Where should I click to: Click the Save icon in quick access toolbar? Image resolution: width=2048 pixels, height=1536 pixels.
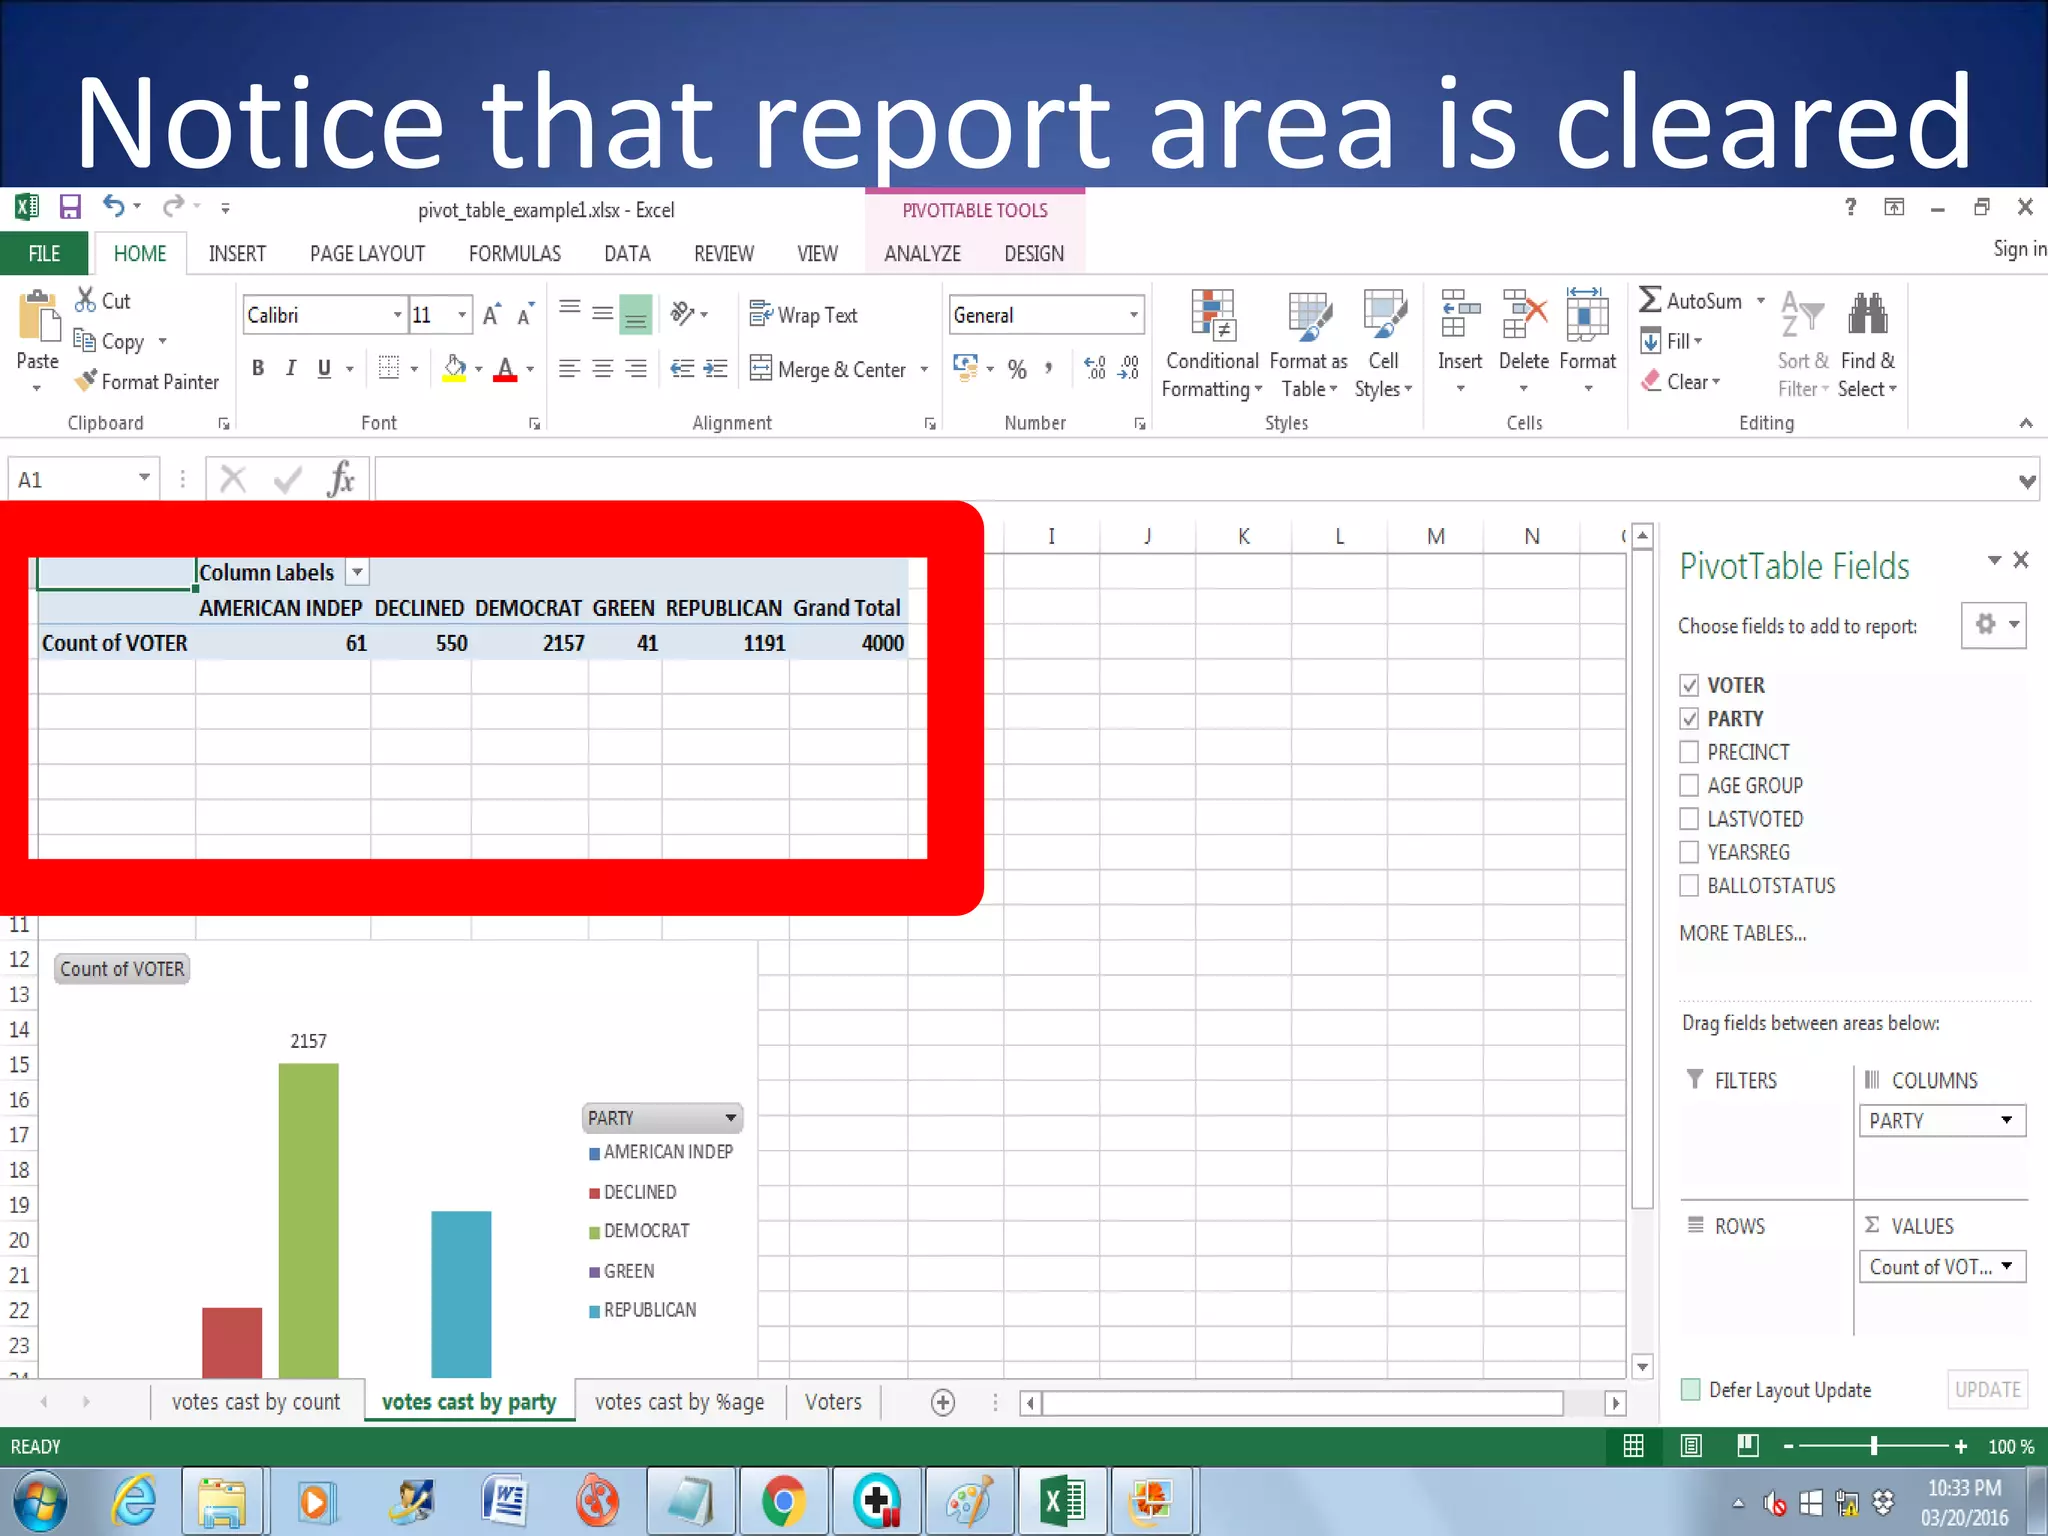tap(70, 207)
